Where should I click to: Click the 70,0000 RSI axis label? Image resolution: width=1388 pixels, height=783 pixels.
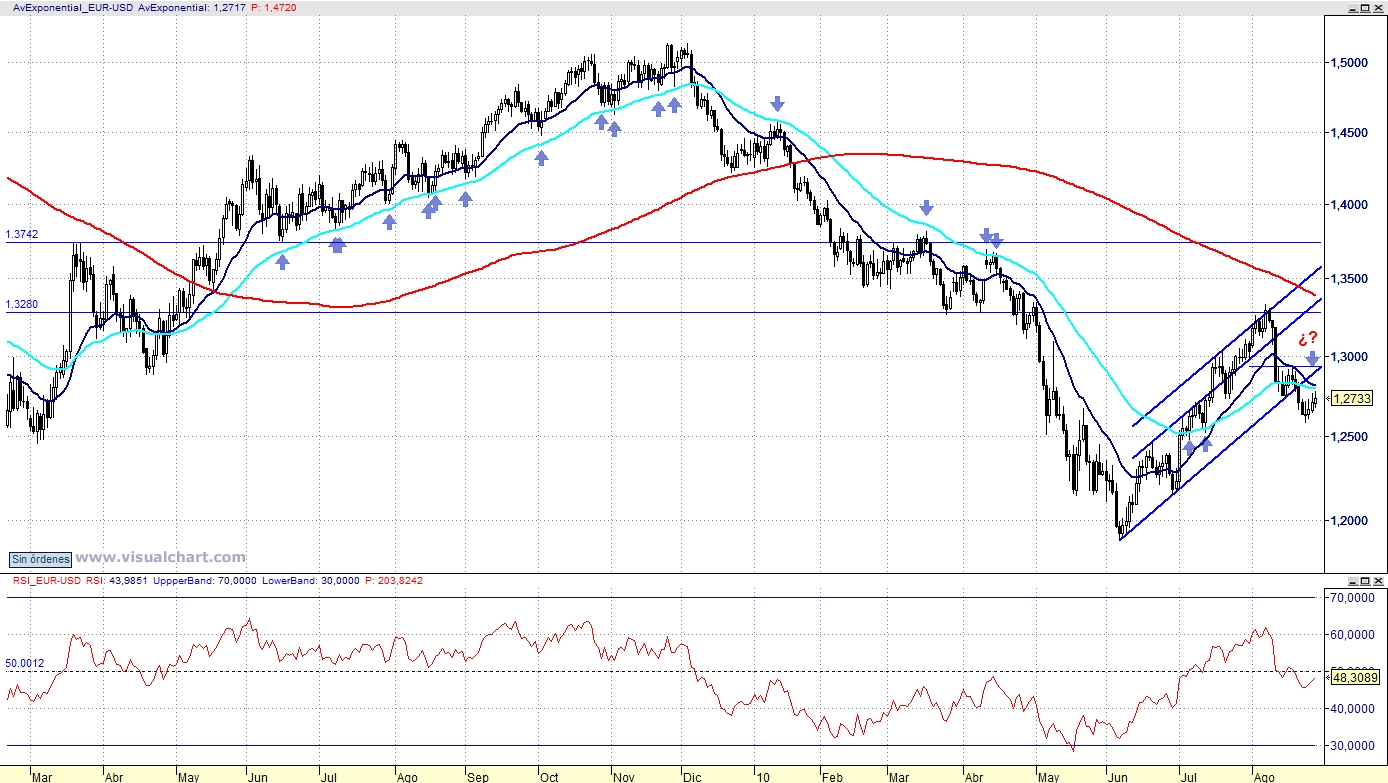click(x=1349, y=598)
